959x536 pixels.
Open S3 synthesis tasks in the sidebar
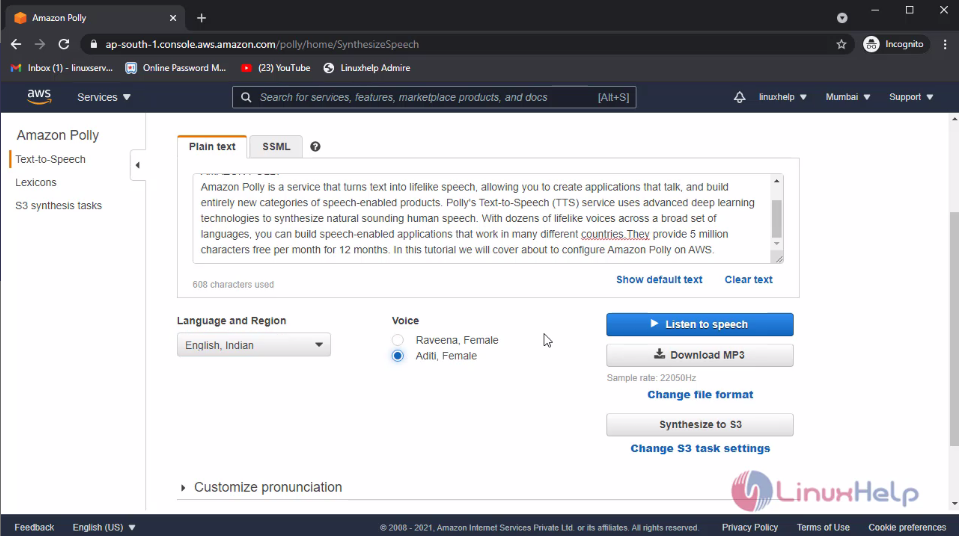click(x=59, y=206)
